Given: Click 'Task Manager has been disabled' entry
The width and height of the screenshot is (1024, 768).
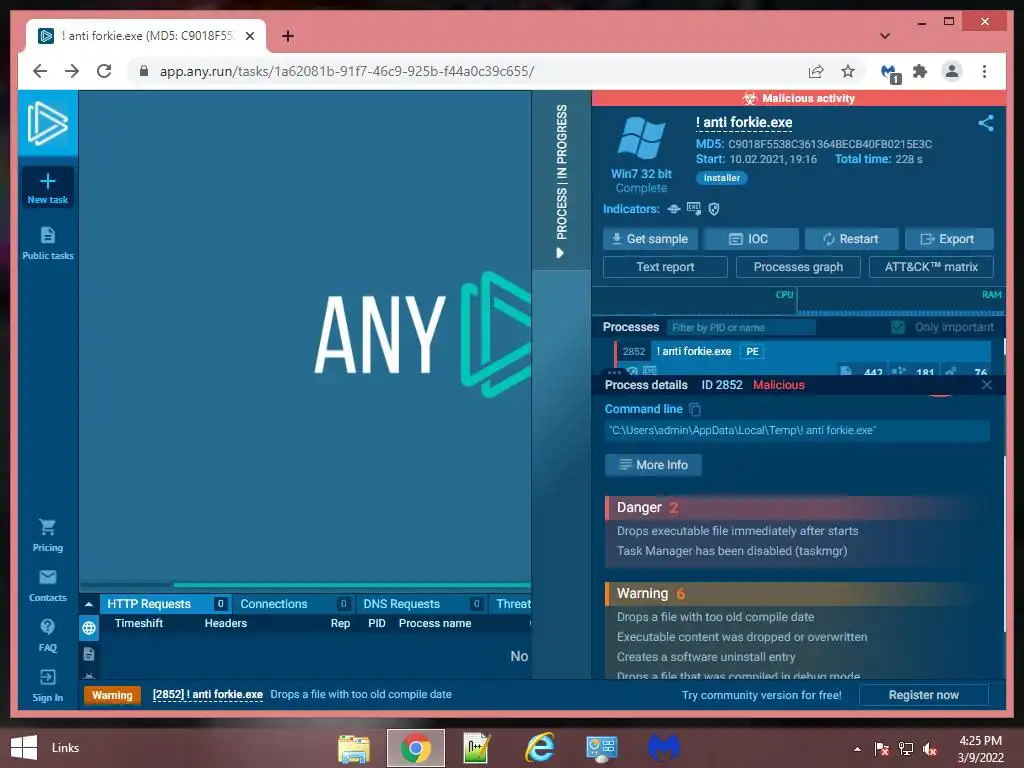Looking at the screenshot, I should point(732,551).
